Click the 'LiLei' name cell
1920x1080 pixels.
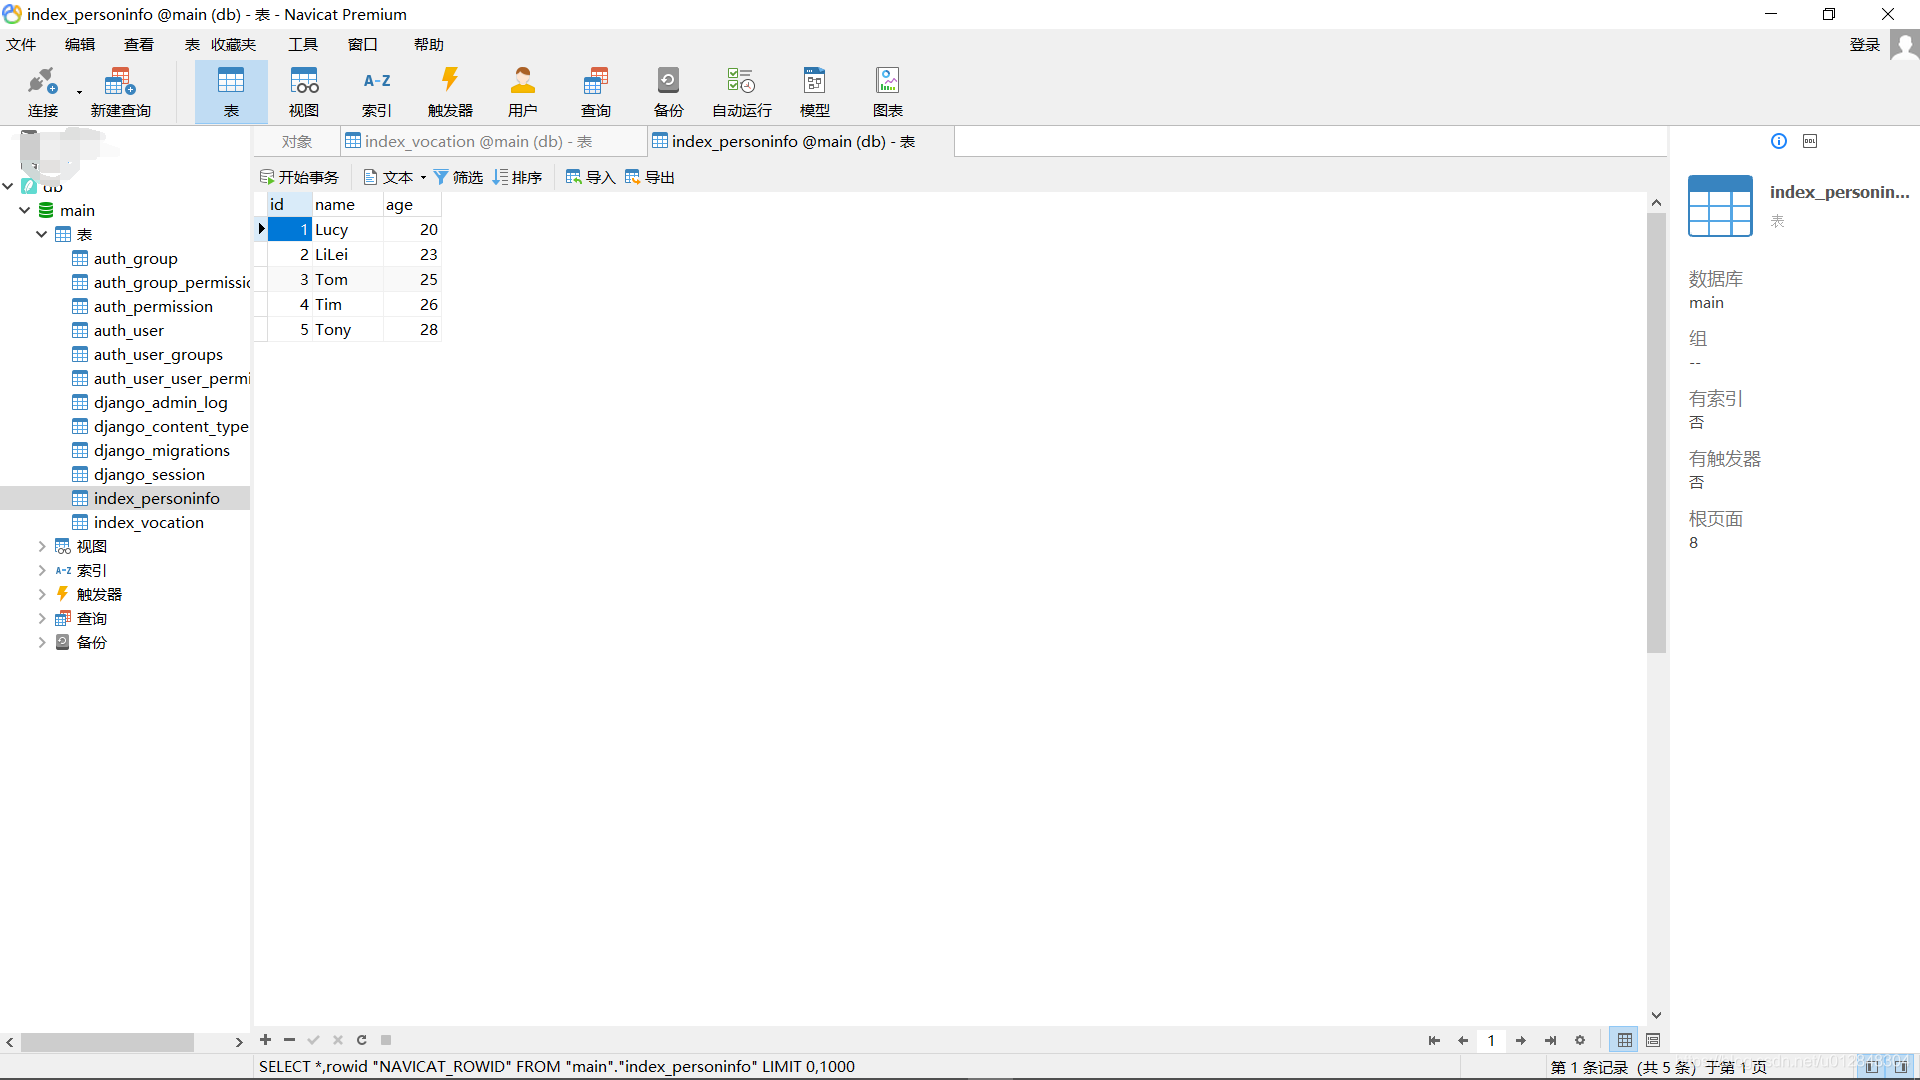pyautogui.click(x=347, y=255)
